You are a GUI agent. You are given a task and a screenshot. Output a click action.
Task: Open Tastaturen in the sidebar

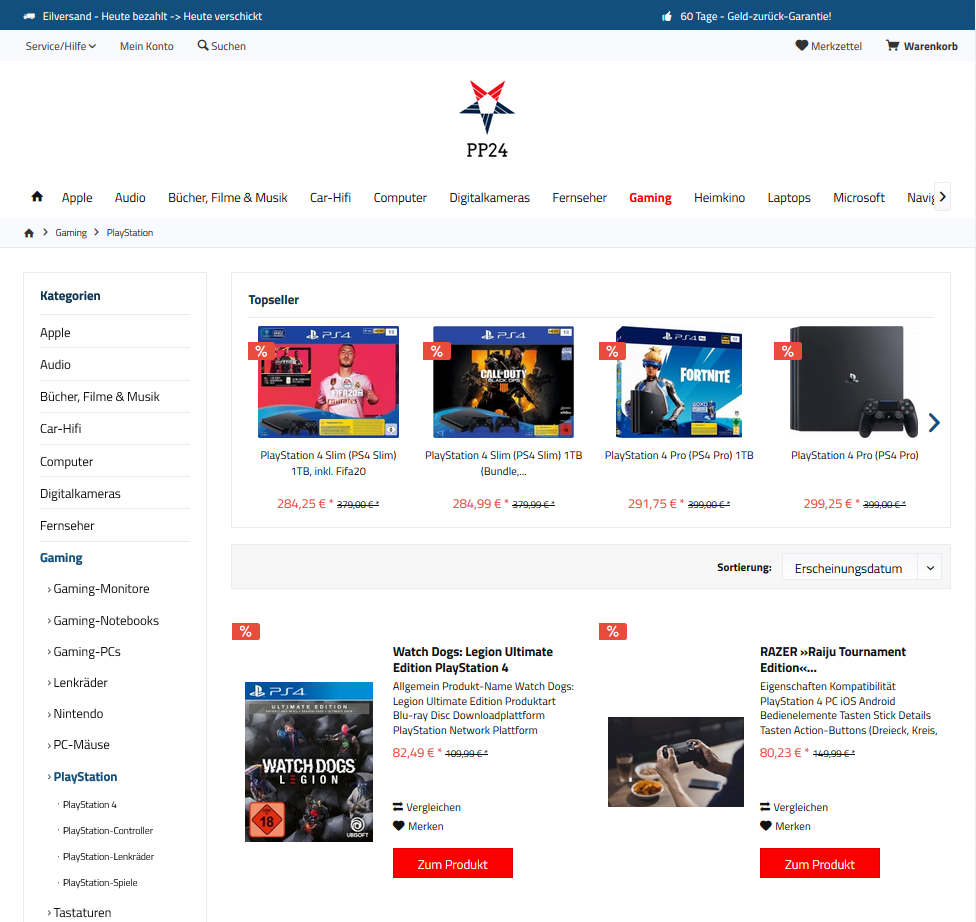point(82,912)
